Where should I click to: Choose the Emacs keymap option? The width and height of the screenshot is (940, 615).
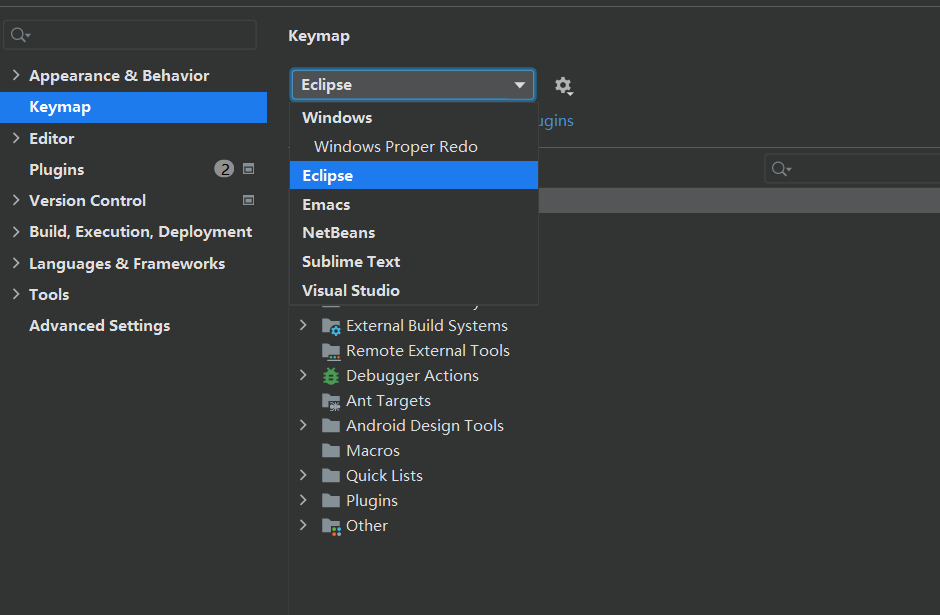414,204
